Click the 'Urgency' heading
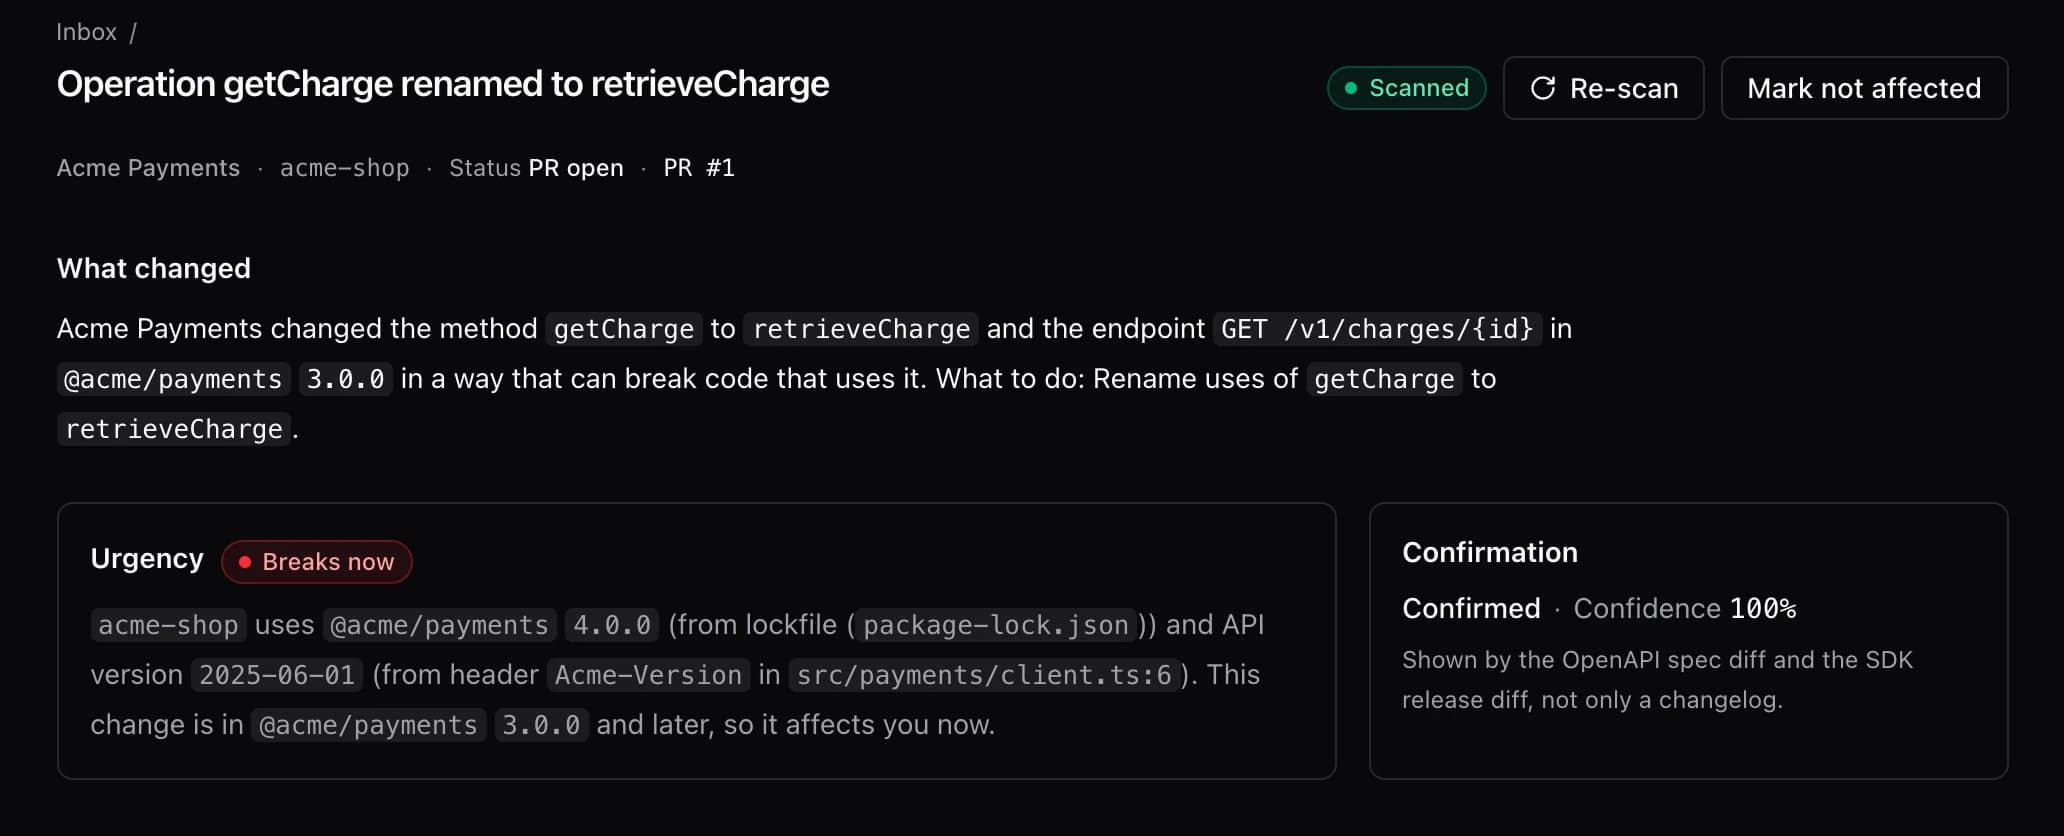Viewport: 2064px width, 836px height. (147, 558)
